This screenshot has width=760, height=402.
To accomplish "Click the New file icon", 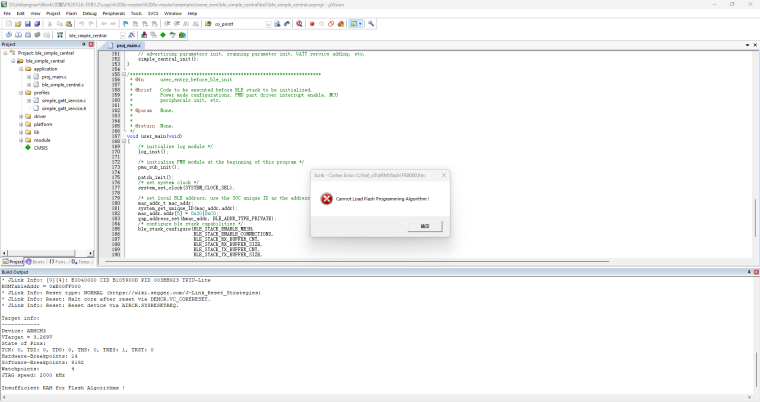I will coord(9,24).
